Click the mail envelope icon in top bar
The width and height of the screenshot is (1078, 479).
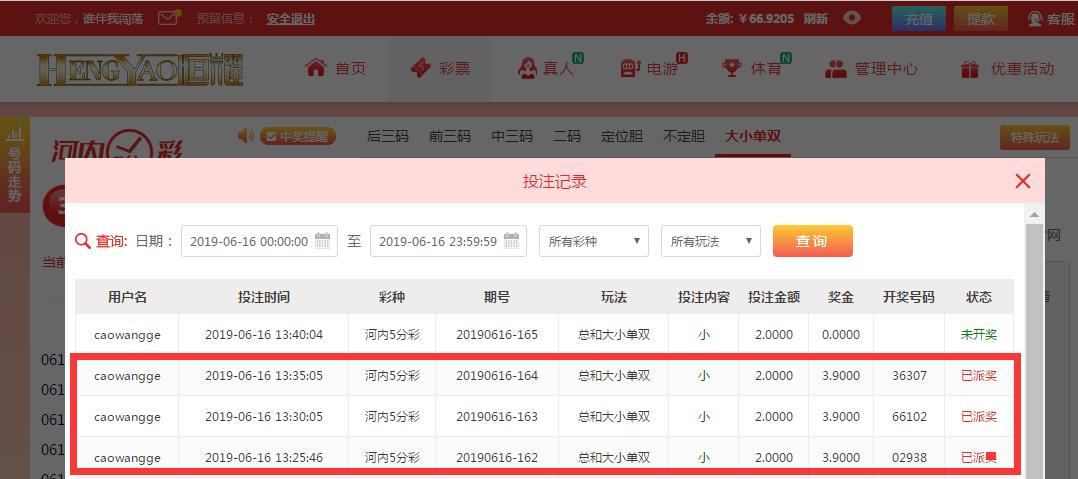click(170, 17)
